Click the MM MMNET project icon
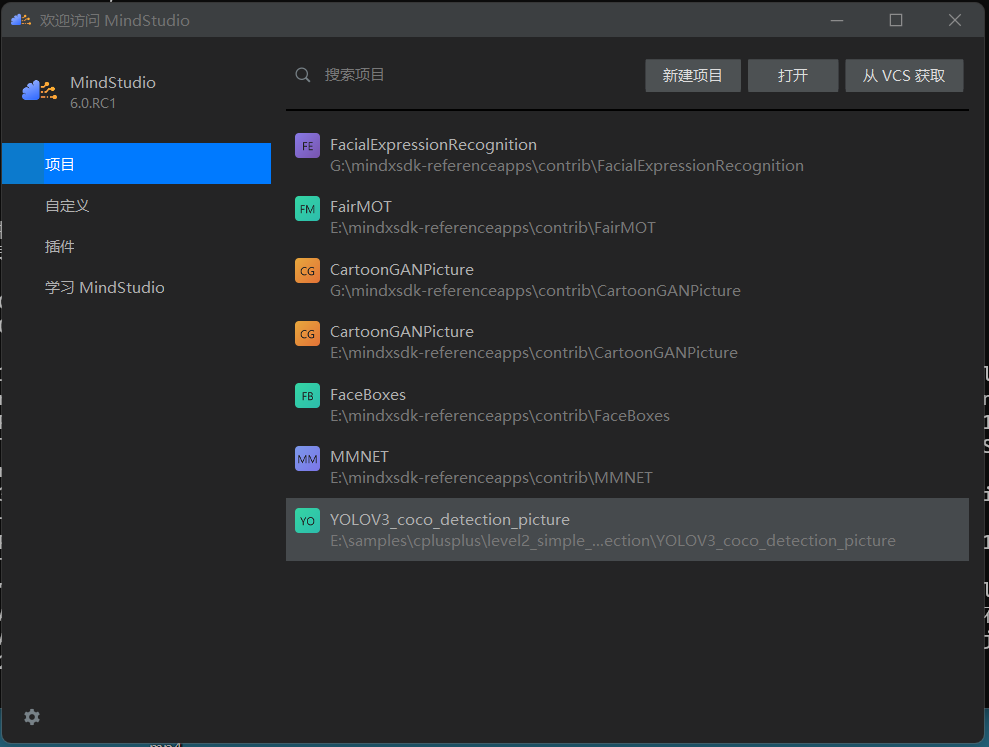 click(307, 458)
